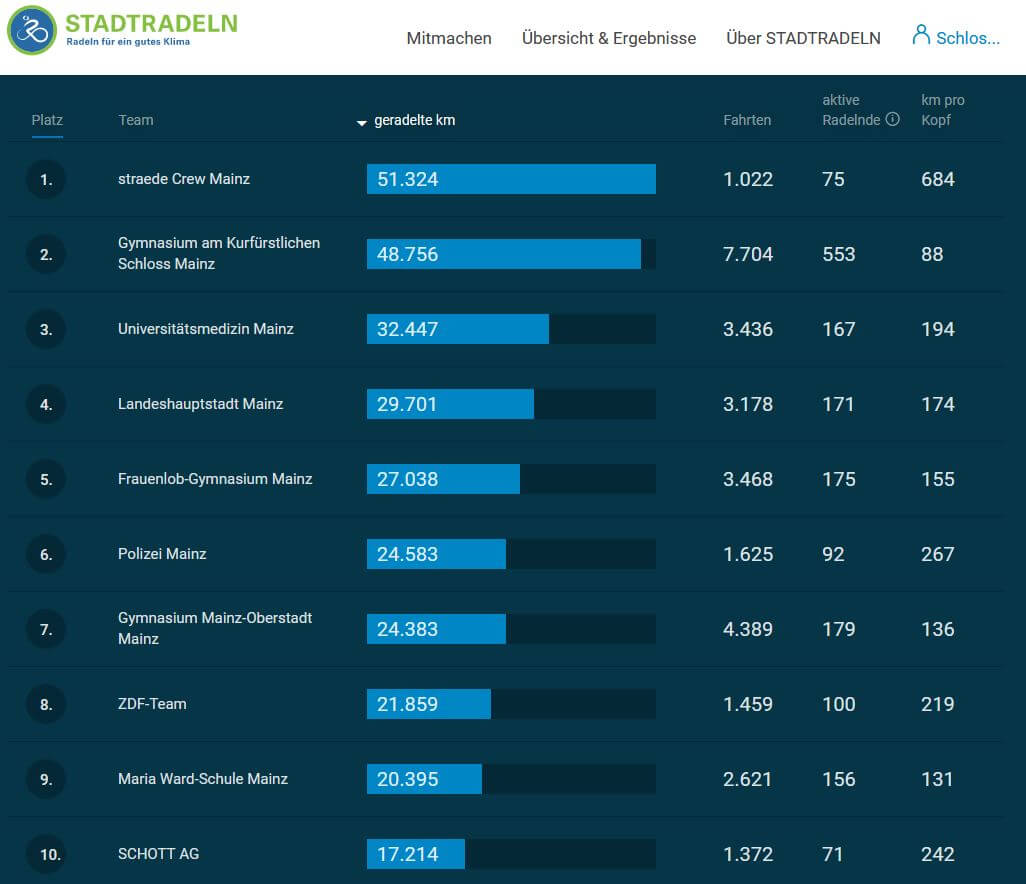Image resolution: width=1026 pixels, height=884 pixels.
Task: Click the 32.447 km progress bar
Action: pos(511,329)
